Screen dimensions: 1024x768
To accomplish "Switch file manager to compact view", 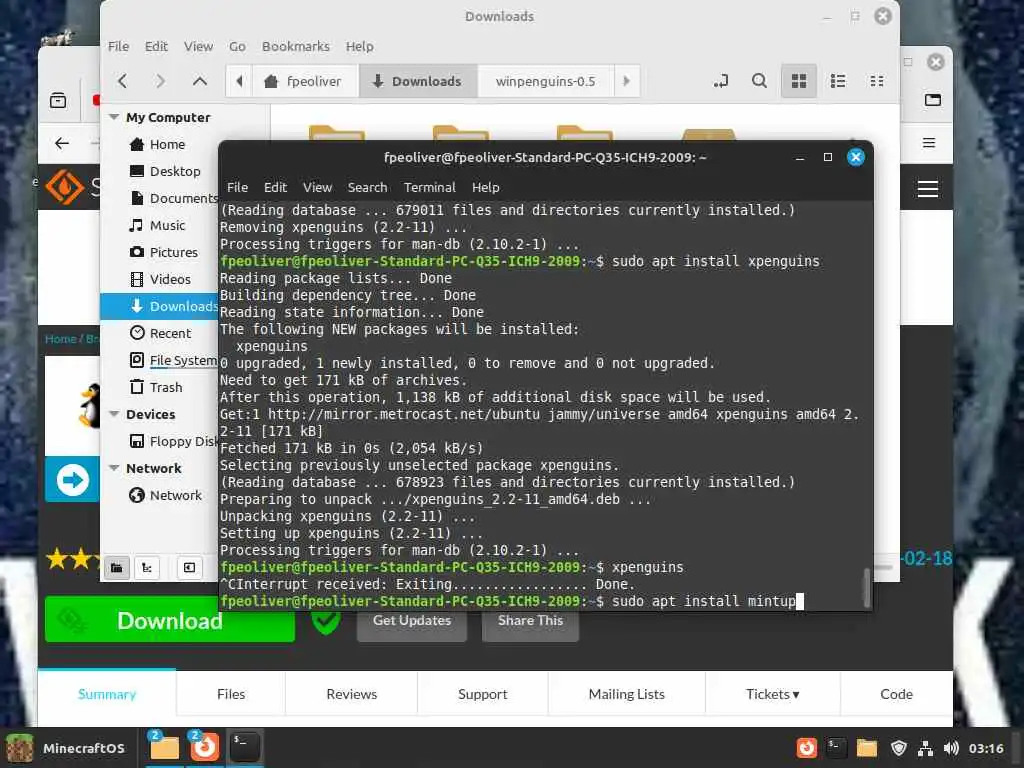I will [877, 81].
